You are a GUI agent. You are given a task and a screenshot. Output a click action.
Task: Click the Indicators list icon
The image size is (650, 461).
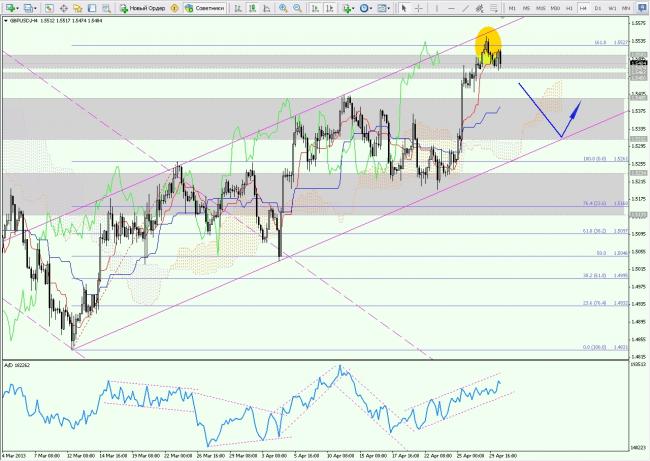347,8
